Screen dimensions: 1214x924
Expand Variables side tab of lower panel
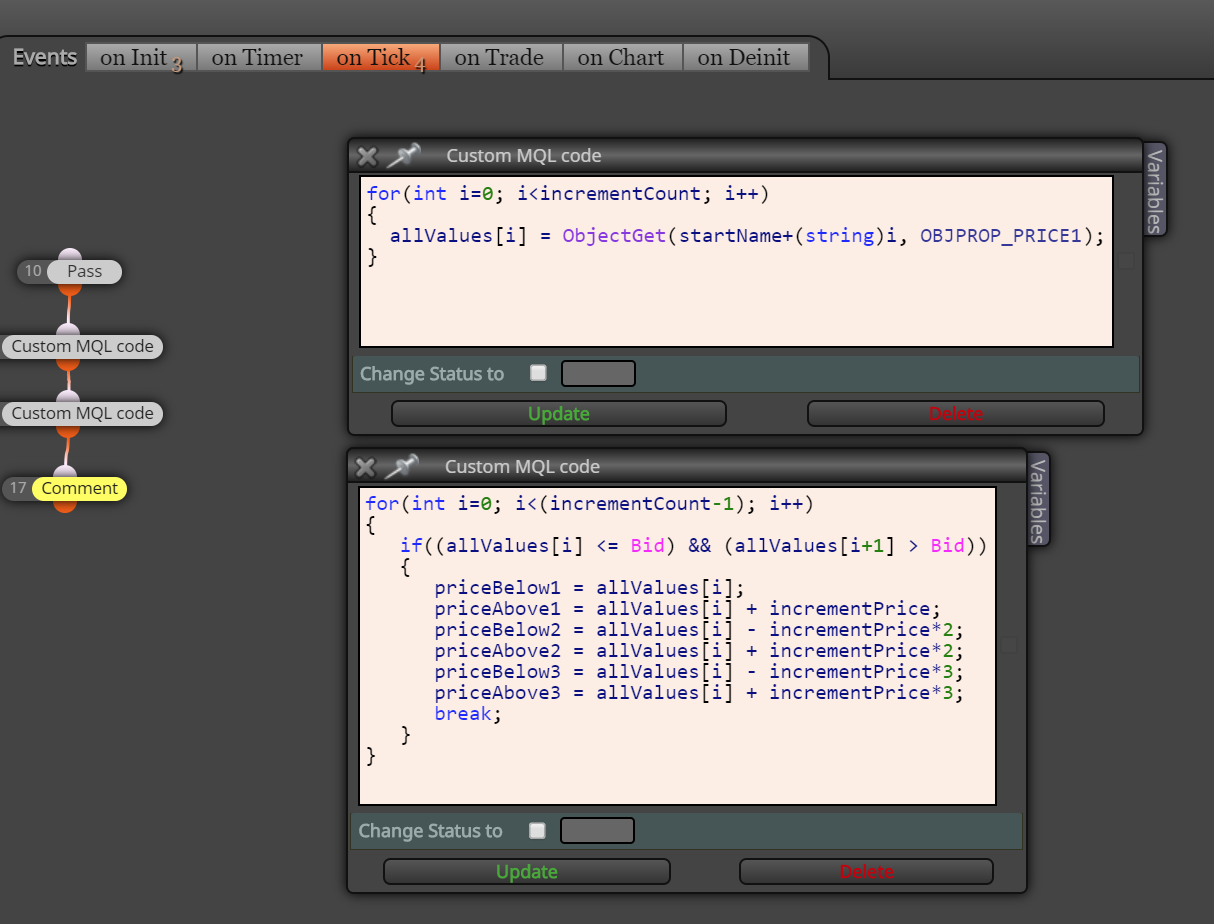point(1039,500)
